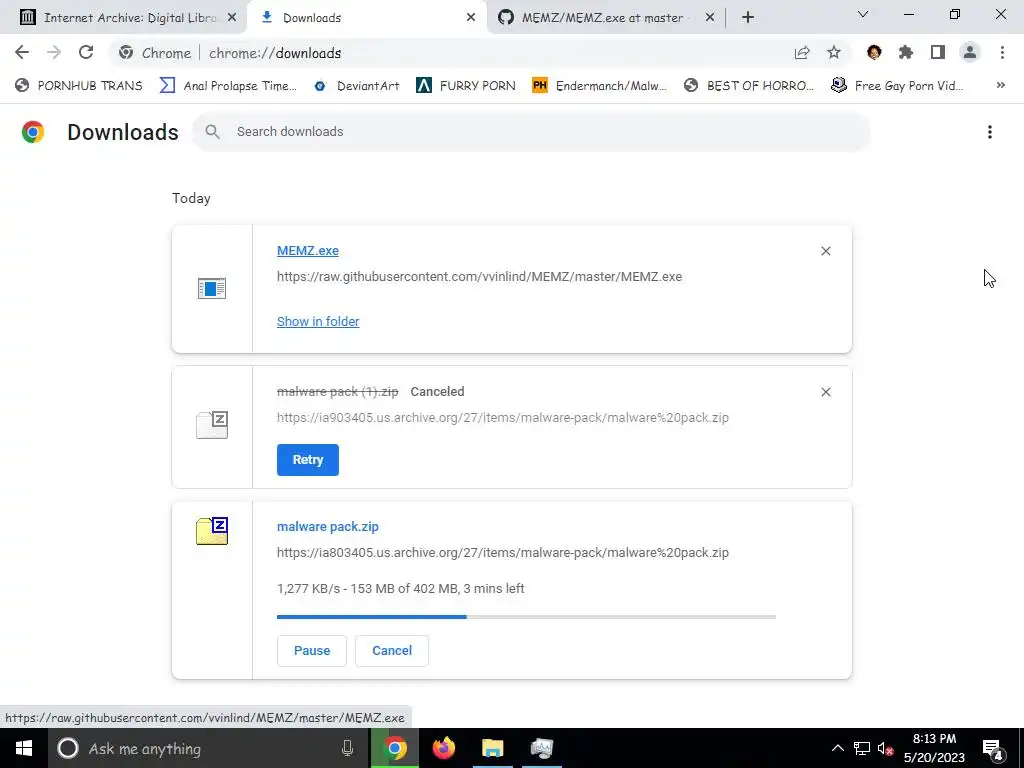This screenshot has height=768, width=1024.
Task: Remove canceled malware pack (1).zip entry
Action: 825,392
